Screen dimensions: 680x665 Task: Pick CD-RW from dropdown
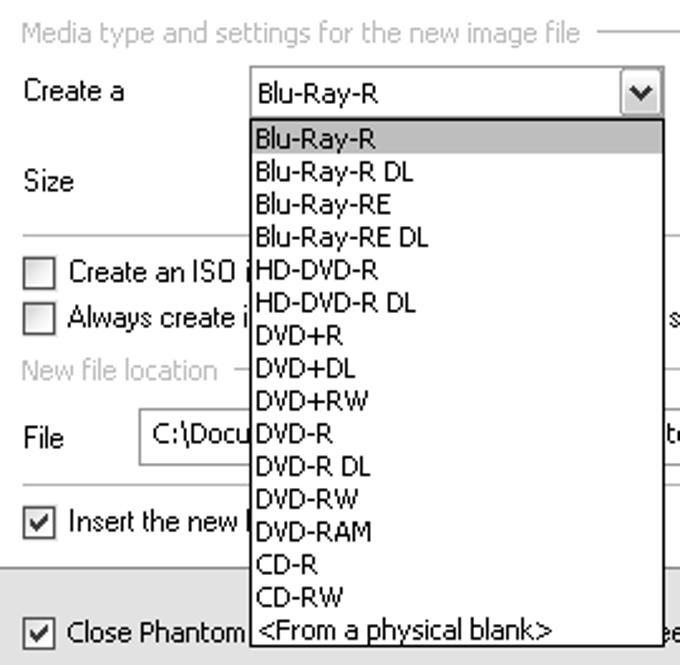pyautogui.click(x=457, y=598)
